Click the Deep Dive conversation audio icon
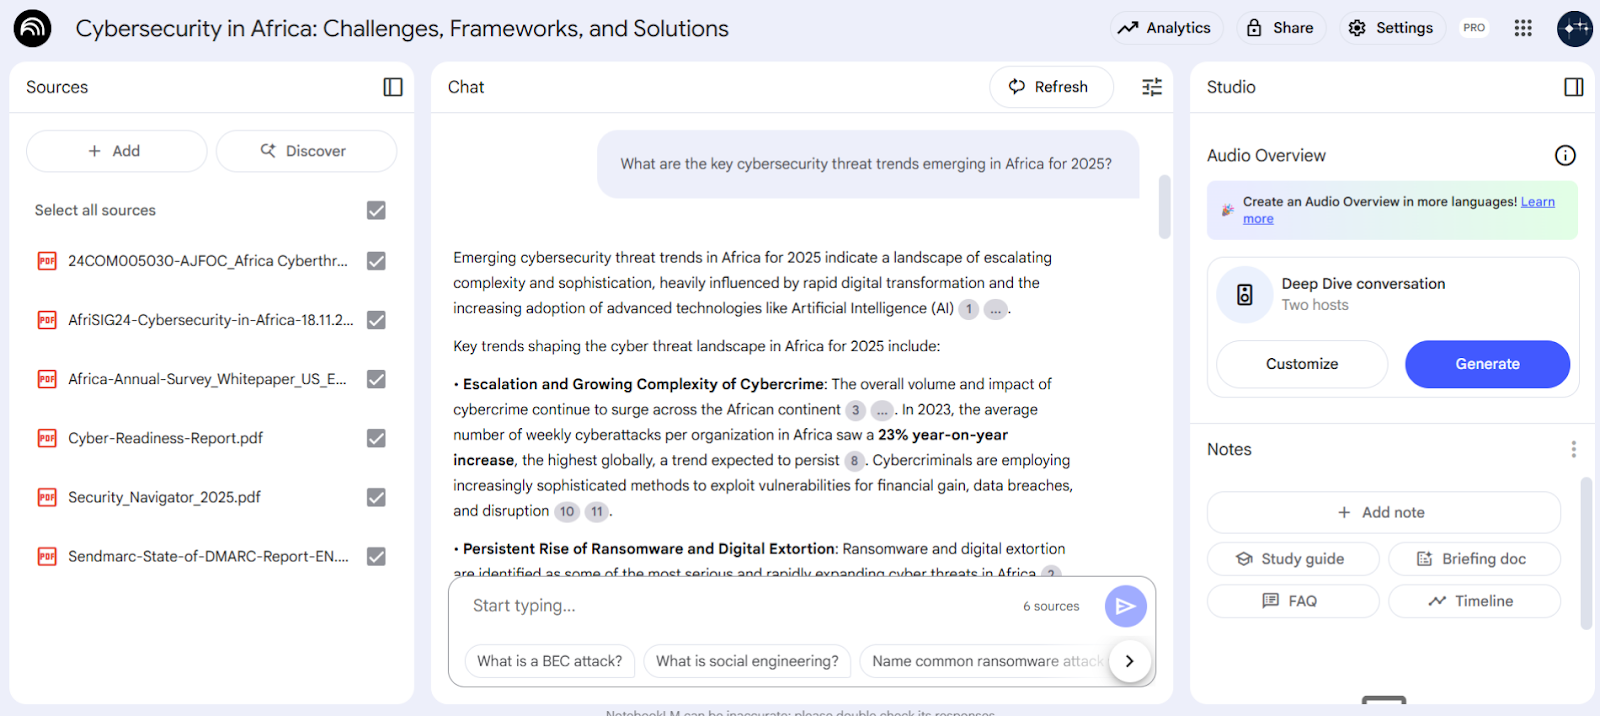The width and height of the screenshot is (1600, 716). tap(1244, 294)
